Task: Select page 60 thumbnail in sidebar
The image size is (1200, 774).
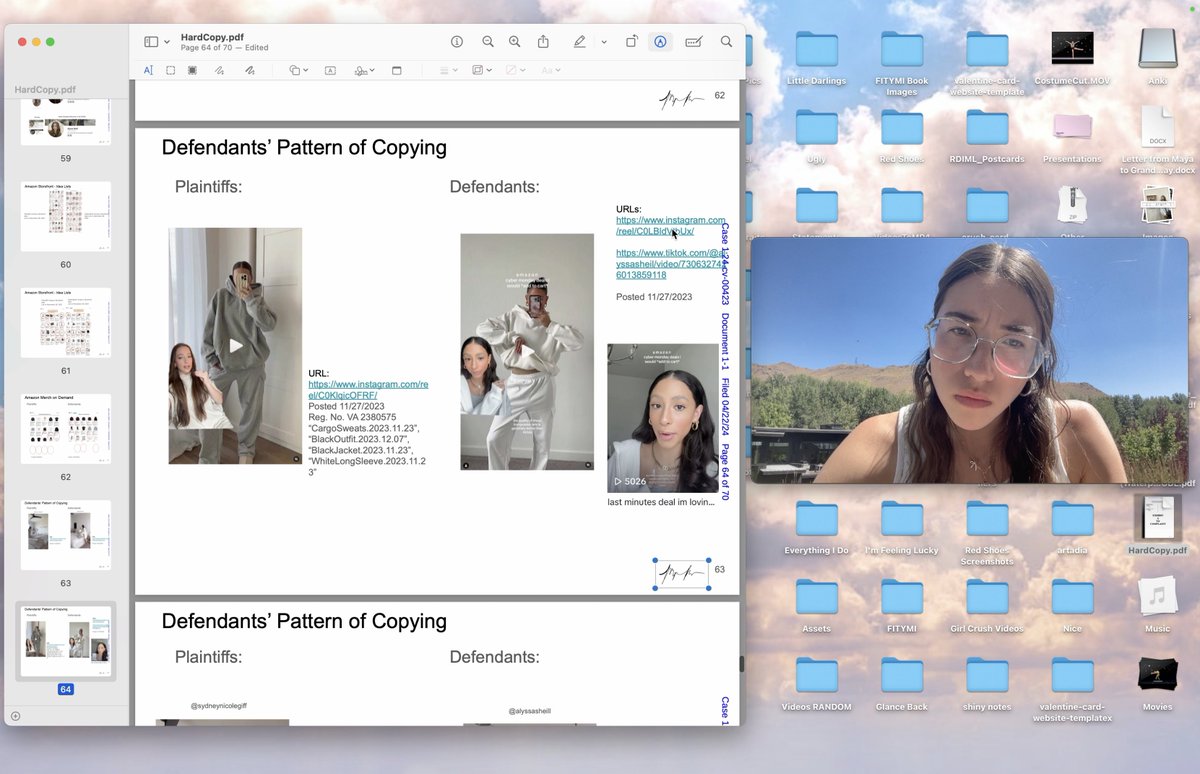Action: (66, 217)
